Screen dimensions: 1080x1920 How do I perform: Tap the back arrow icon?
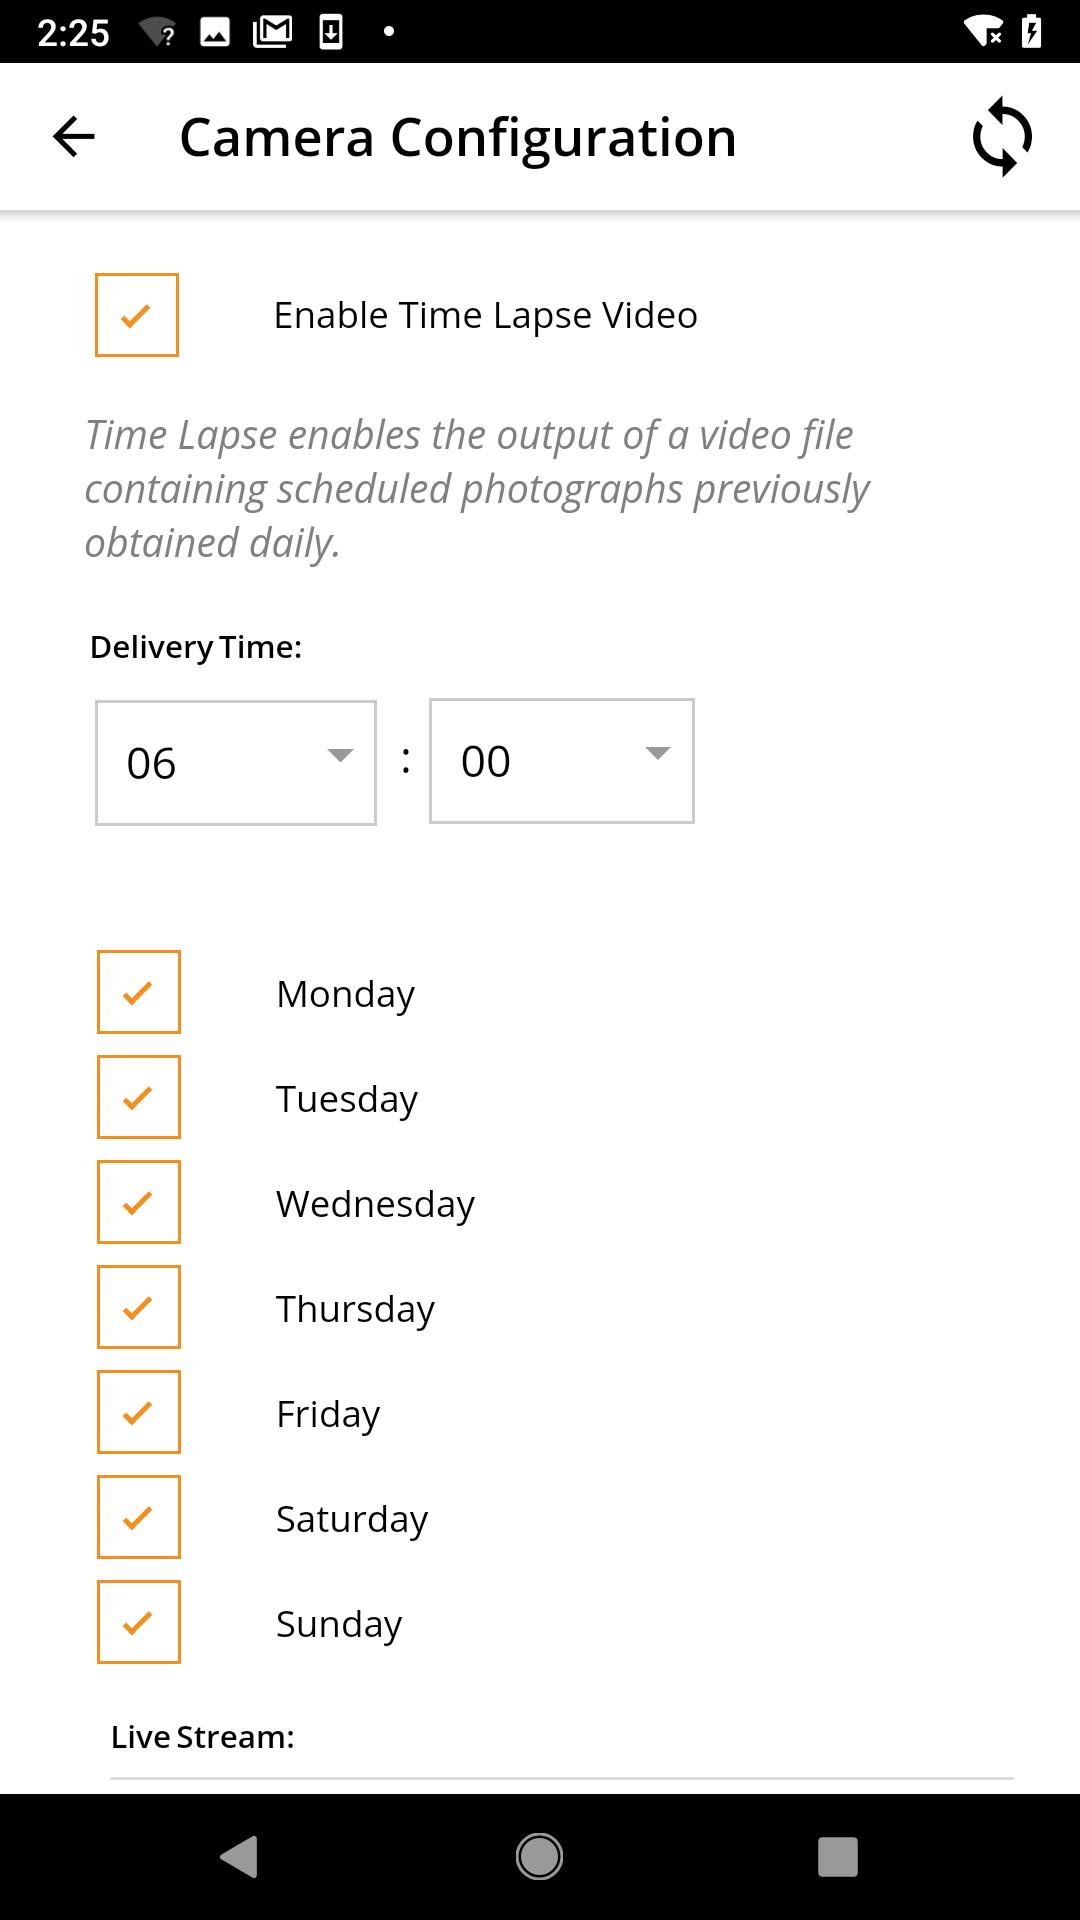pos(73,137)
